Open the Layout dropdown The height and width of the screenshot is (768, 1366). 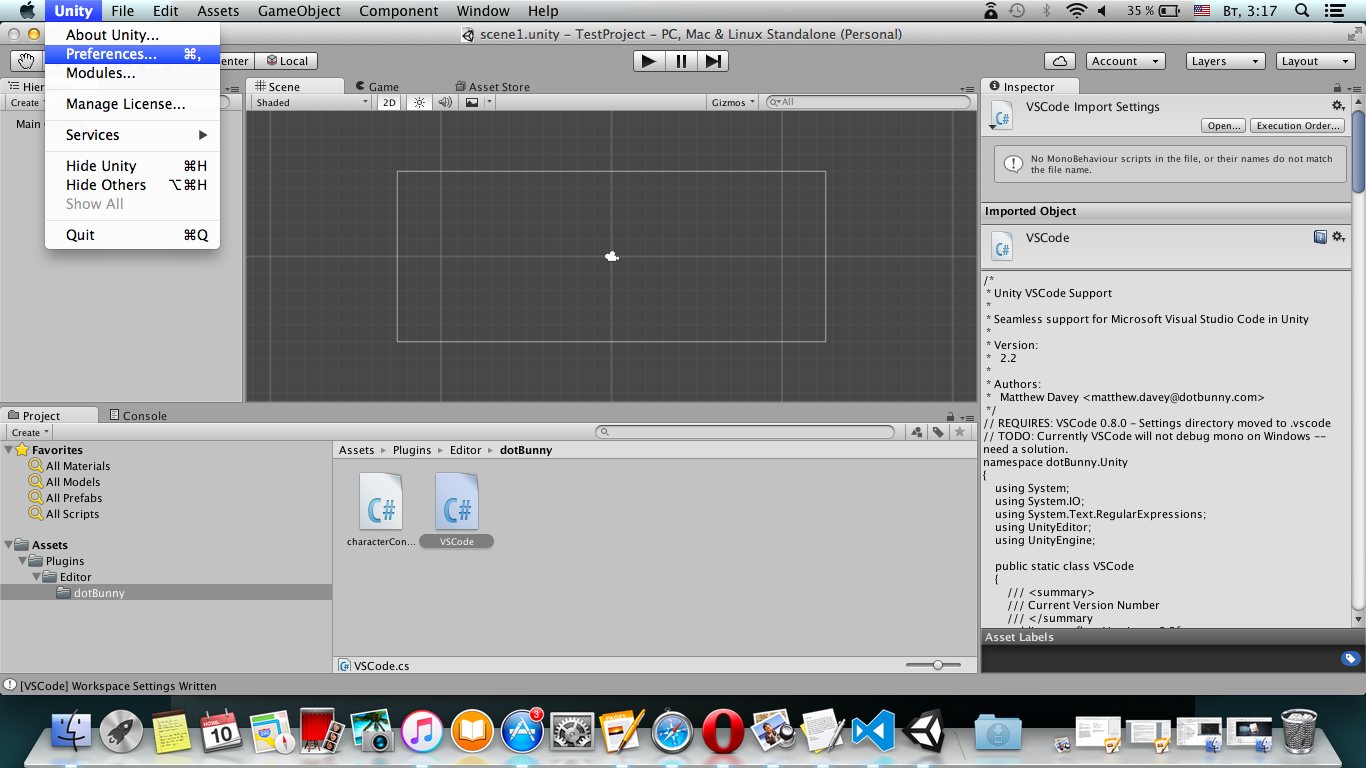pyautogui.click(x=1315, y=61)
